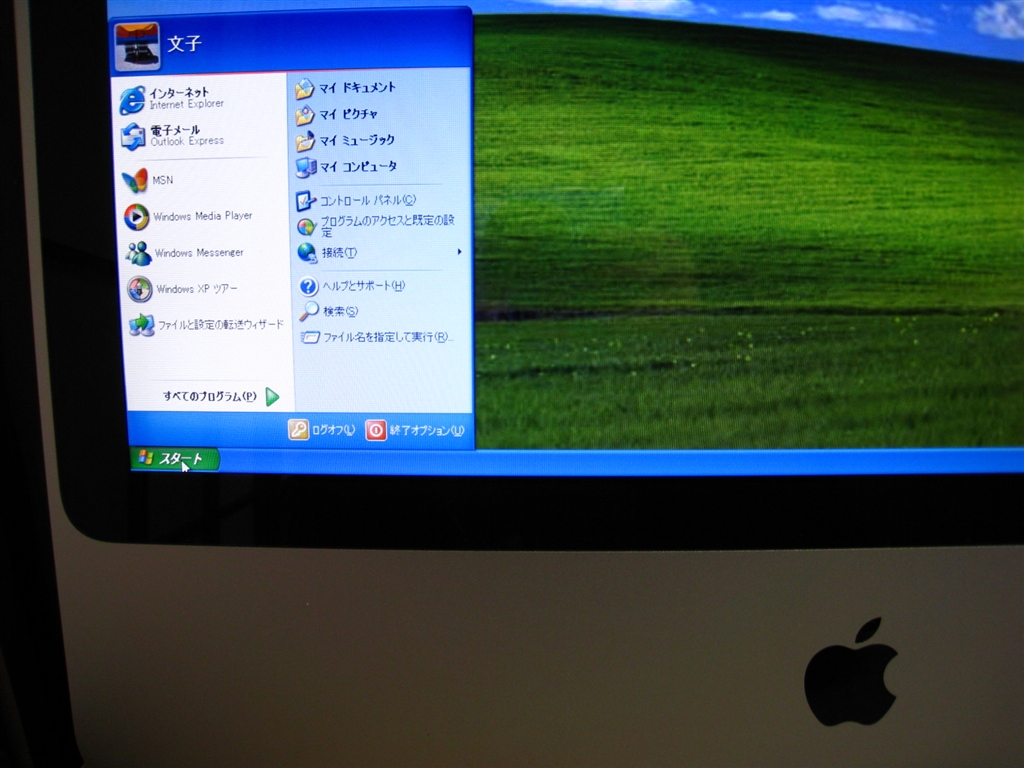1024x768 pixels.
Task: Click the 接続 globe icon
Action: [x=307, y=253]
